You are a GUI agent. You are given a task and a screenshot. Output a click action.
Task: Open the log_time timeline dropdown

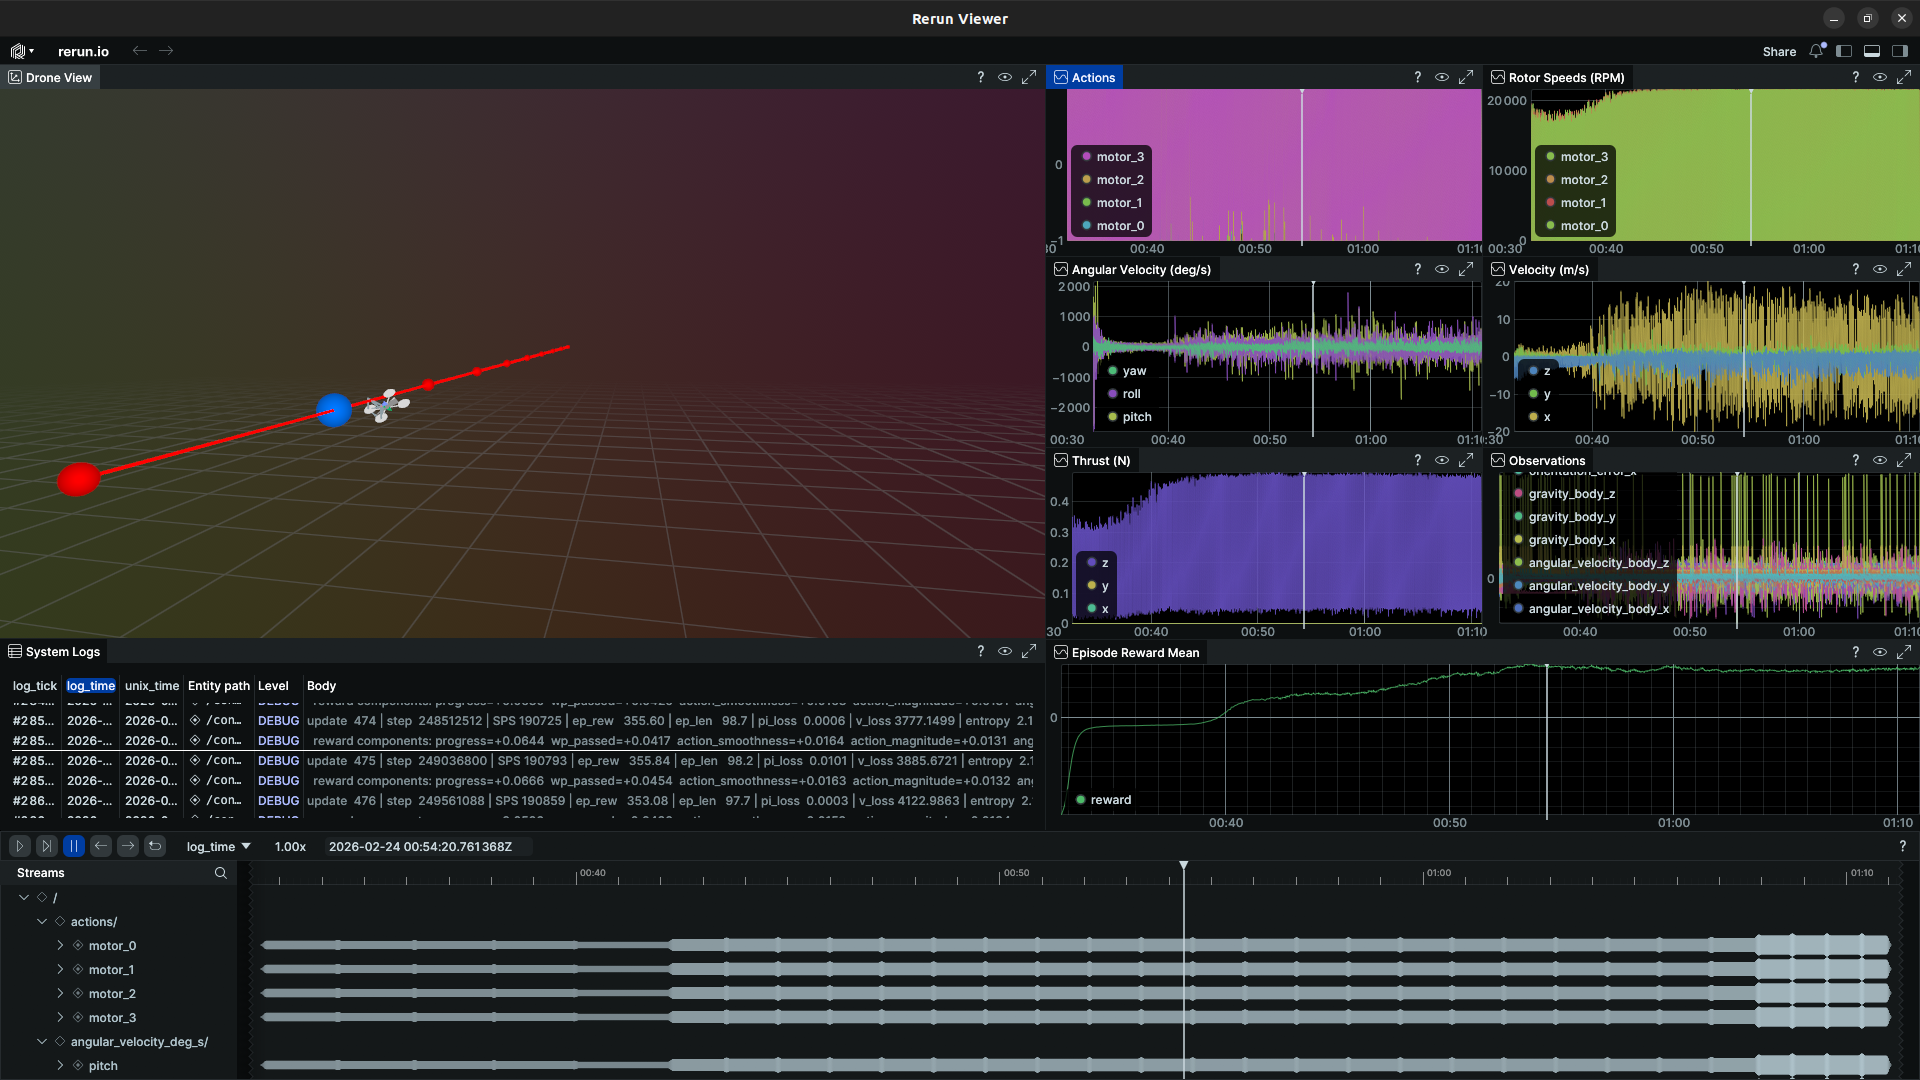(218, 846)
